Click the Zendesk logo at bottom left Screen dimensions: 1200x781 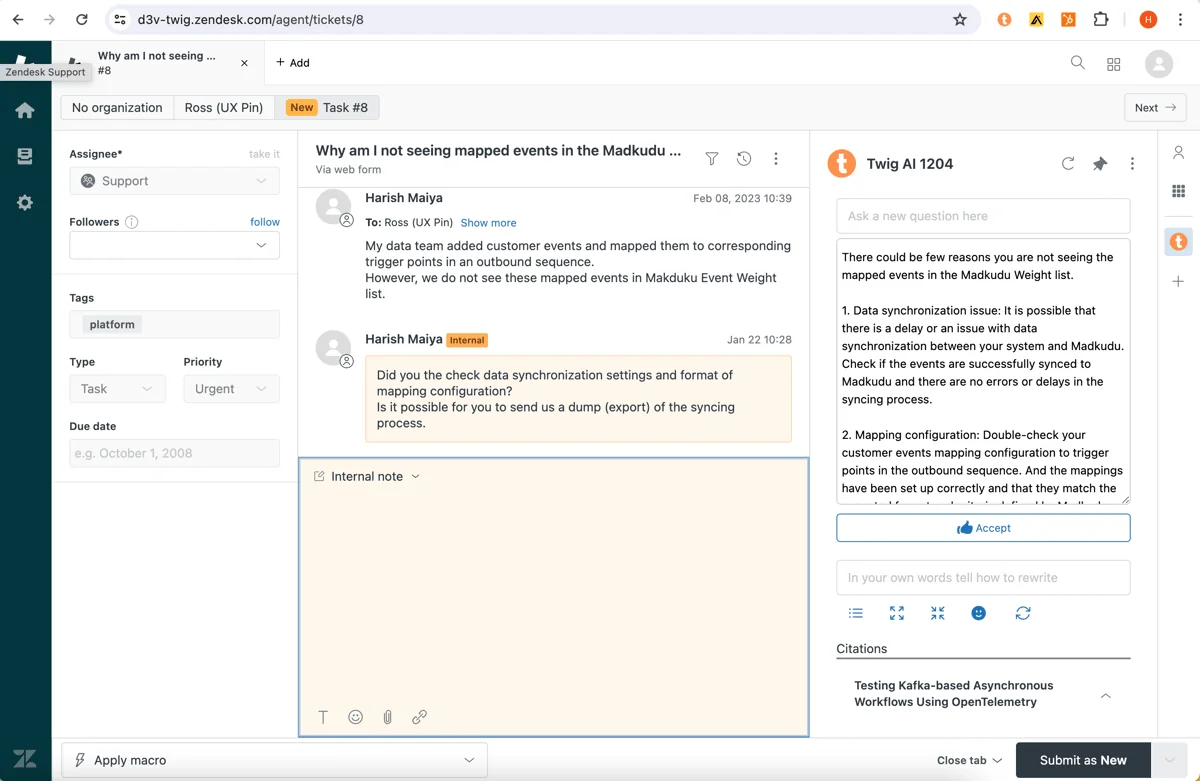[25, 758]
